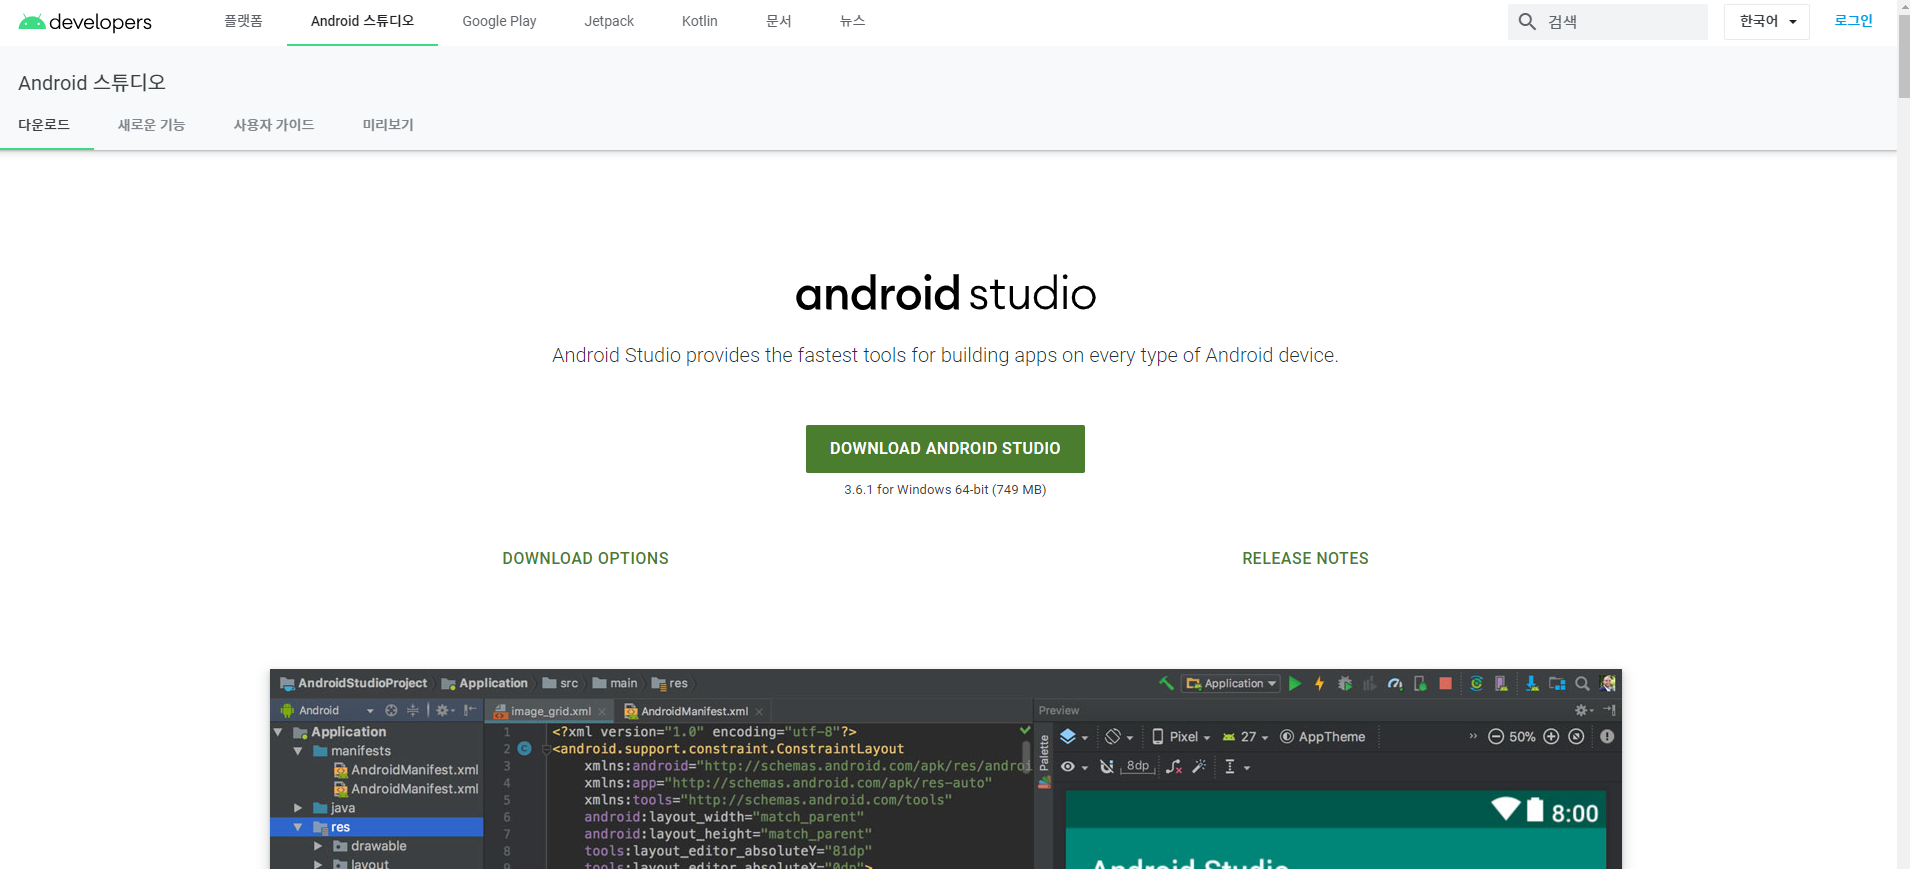Click the attach debugger device icon
This screenshot has width=1910, height=869.
(x=1420, y=683)
